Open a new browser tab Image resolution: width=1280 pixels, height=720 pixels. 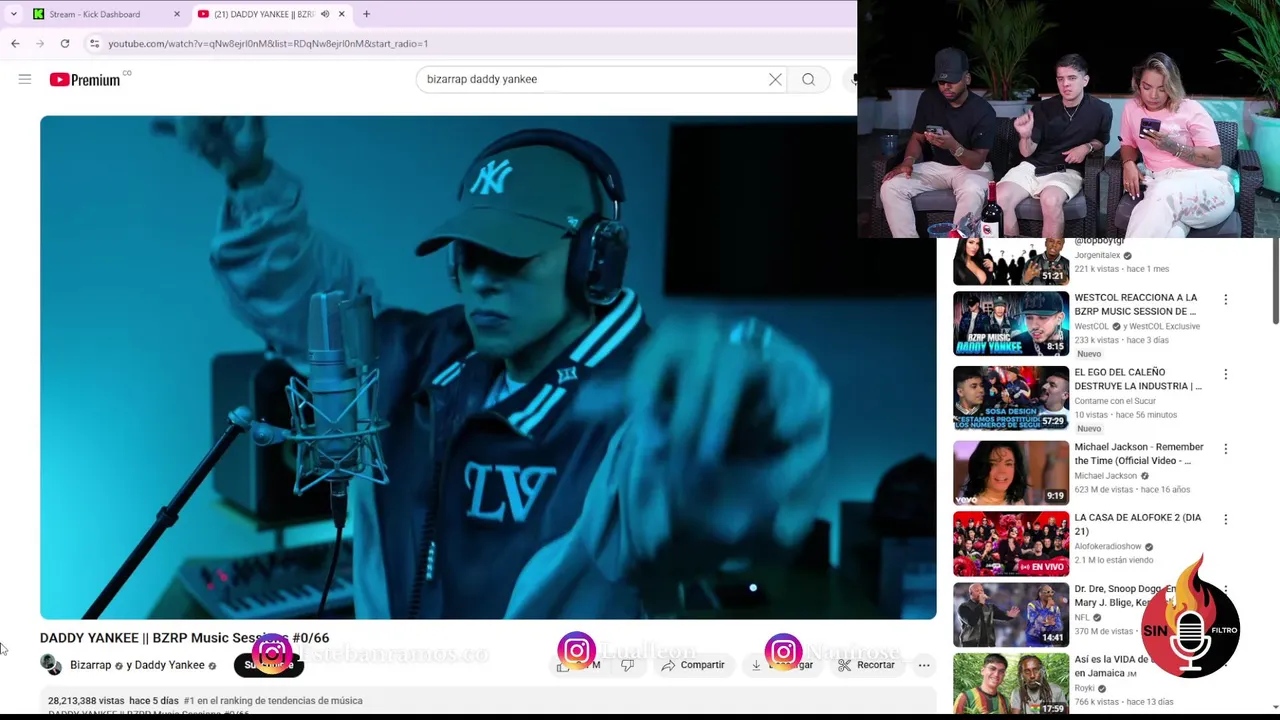[366, 14]
